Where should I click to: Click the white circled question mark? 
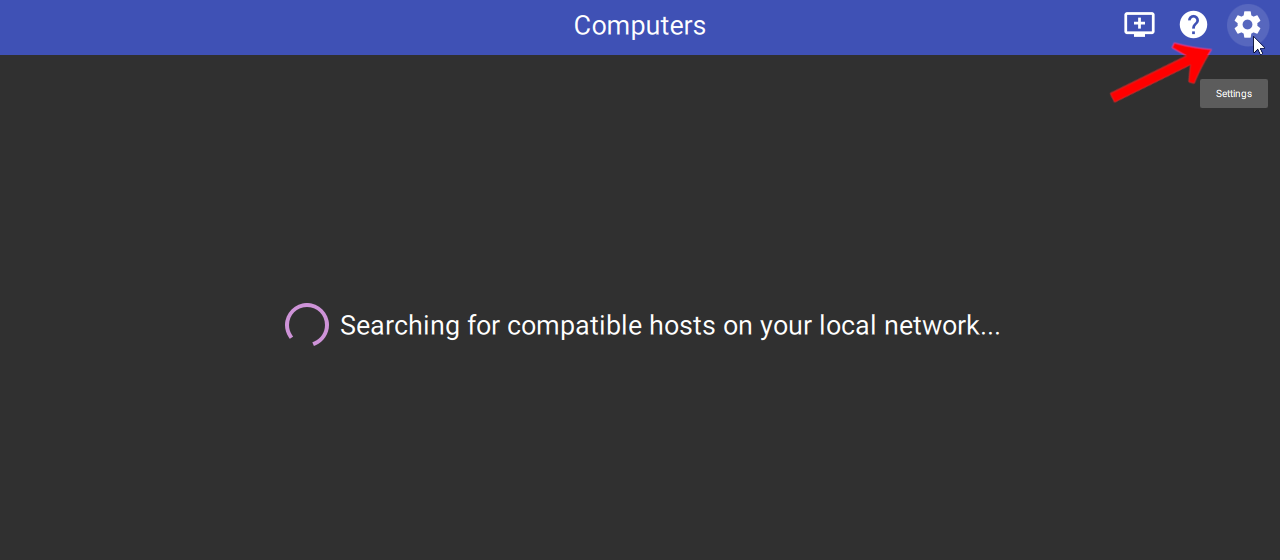(x=1193, y=25)
